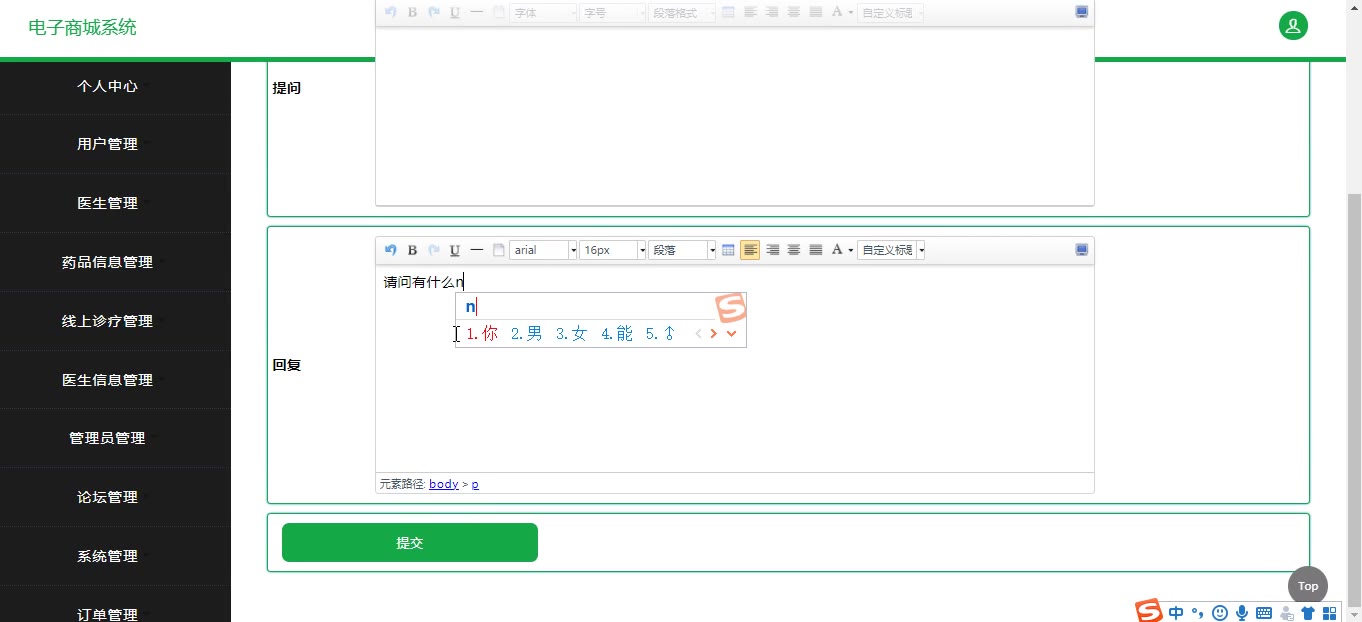Image resolution: width=1362 pixels, height=622 pixels.
Task: Open 医生管理 sidebar menu
Action: click(x=107, y=203)
